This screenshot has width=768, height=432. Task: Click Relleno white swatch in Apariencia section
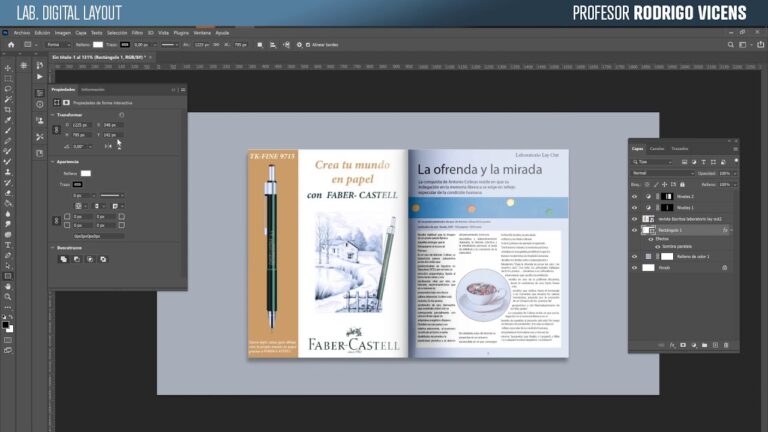(86, 173)
